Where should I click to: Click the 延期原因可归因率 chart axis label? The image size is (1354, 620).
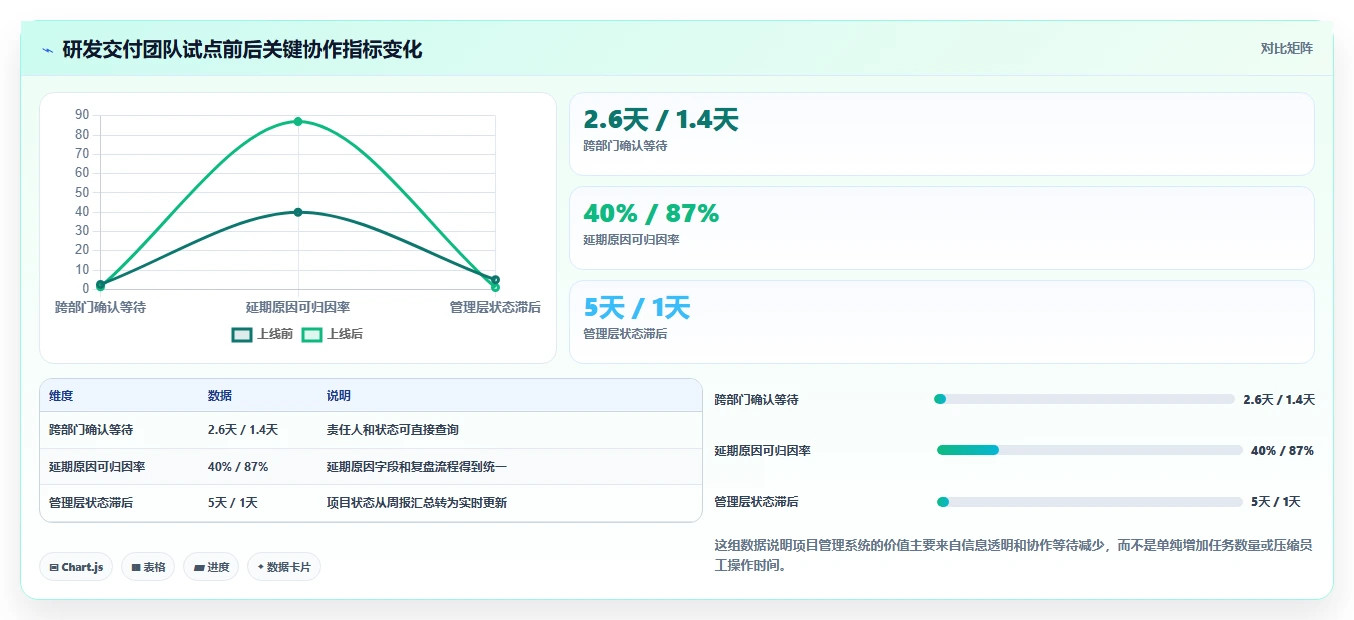click(298, 307)
